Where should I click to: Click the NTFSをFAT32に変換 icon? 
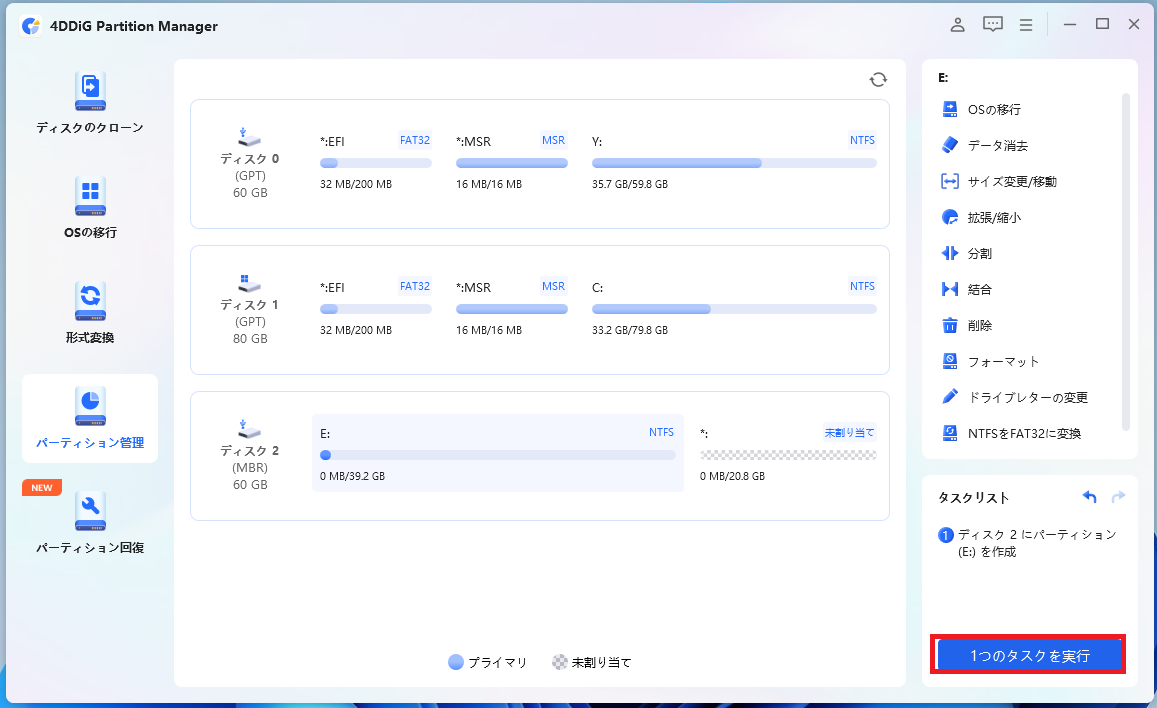[x=950, y=433]
